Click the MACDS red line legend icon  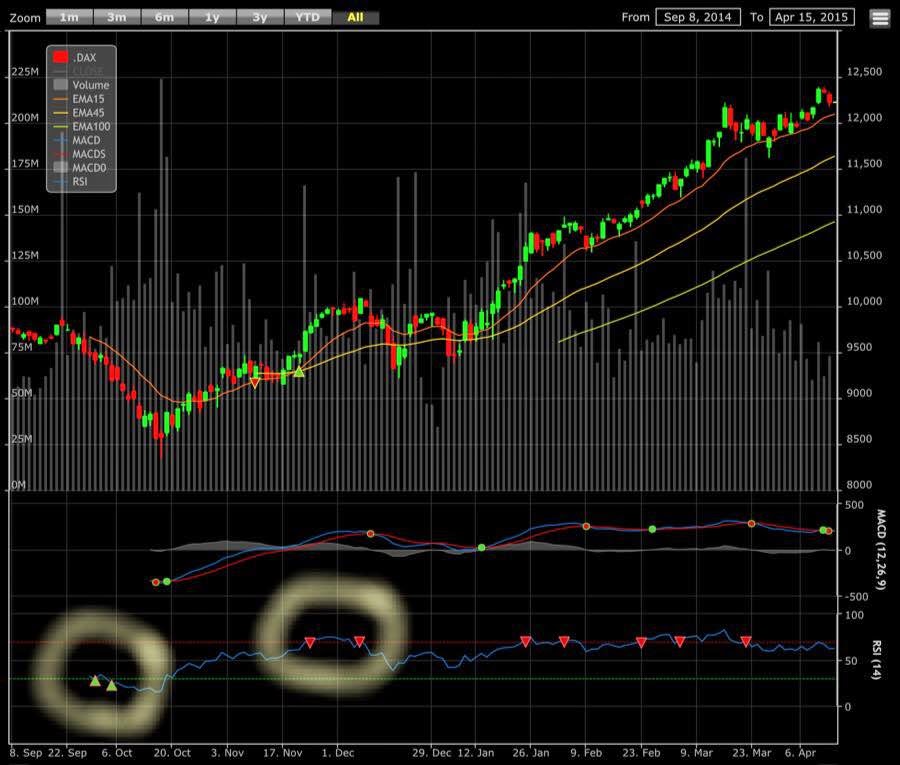[x=60, y=153]
